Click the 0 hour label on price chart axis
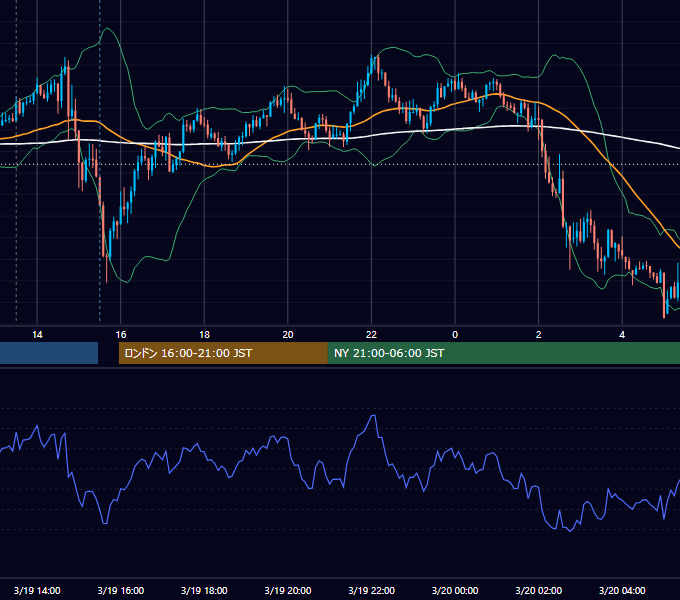The image size is (680, 600). (x=455, y=335)
